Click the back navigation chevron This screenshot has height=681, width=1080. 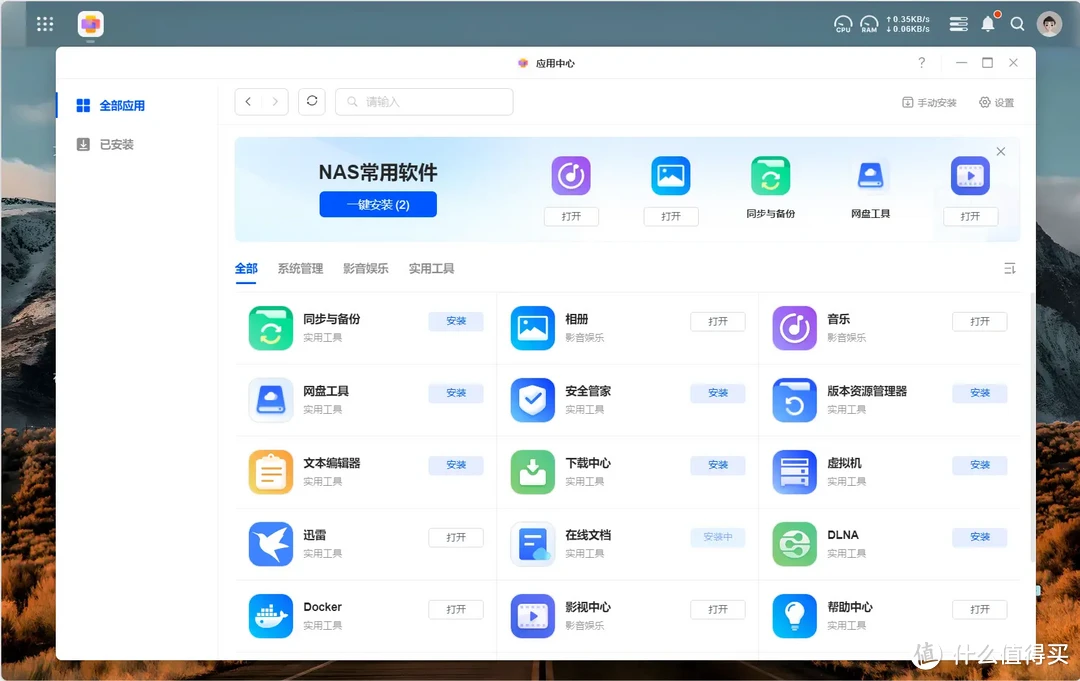(248, 101)
